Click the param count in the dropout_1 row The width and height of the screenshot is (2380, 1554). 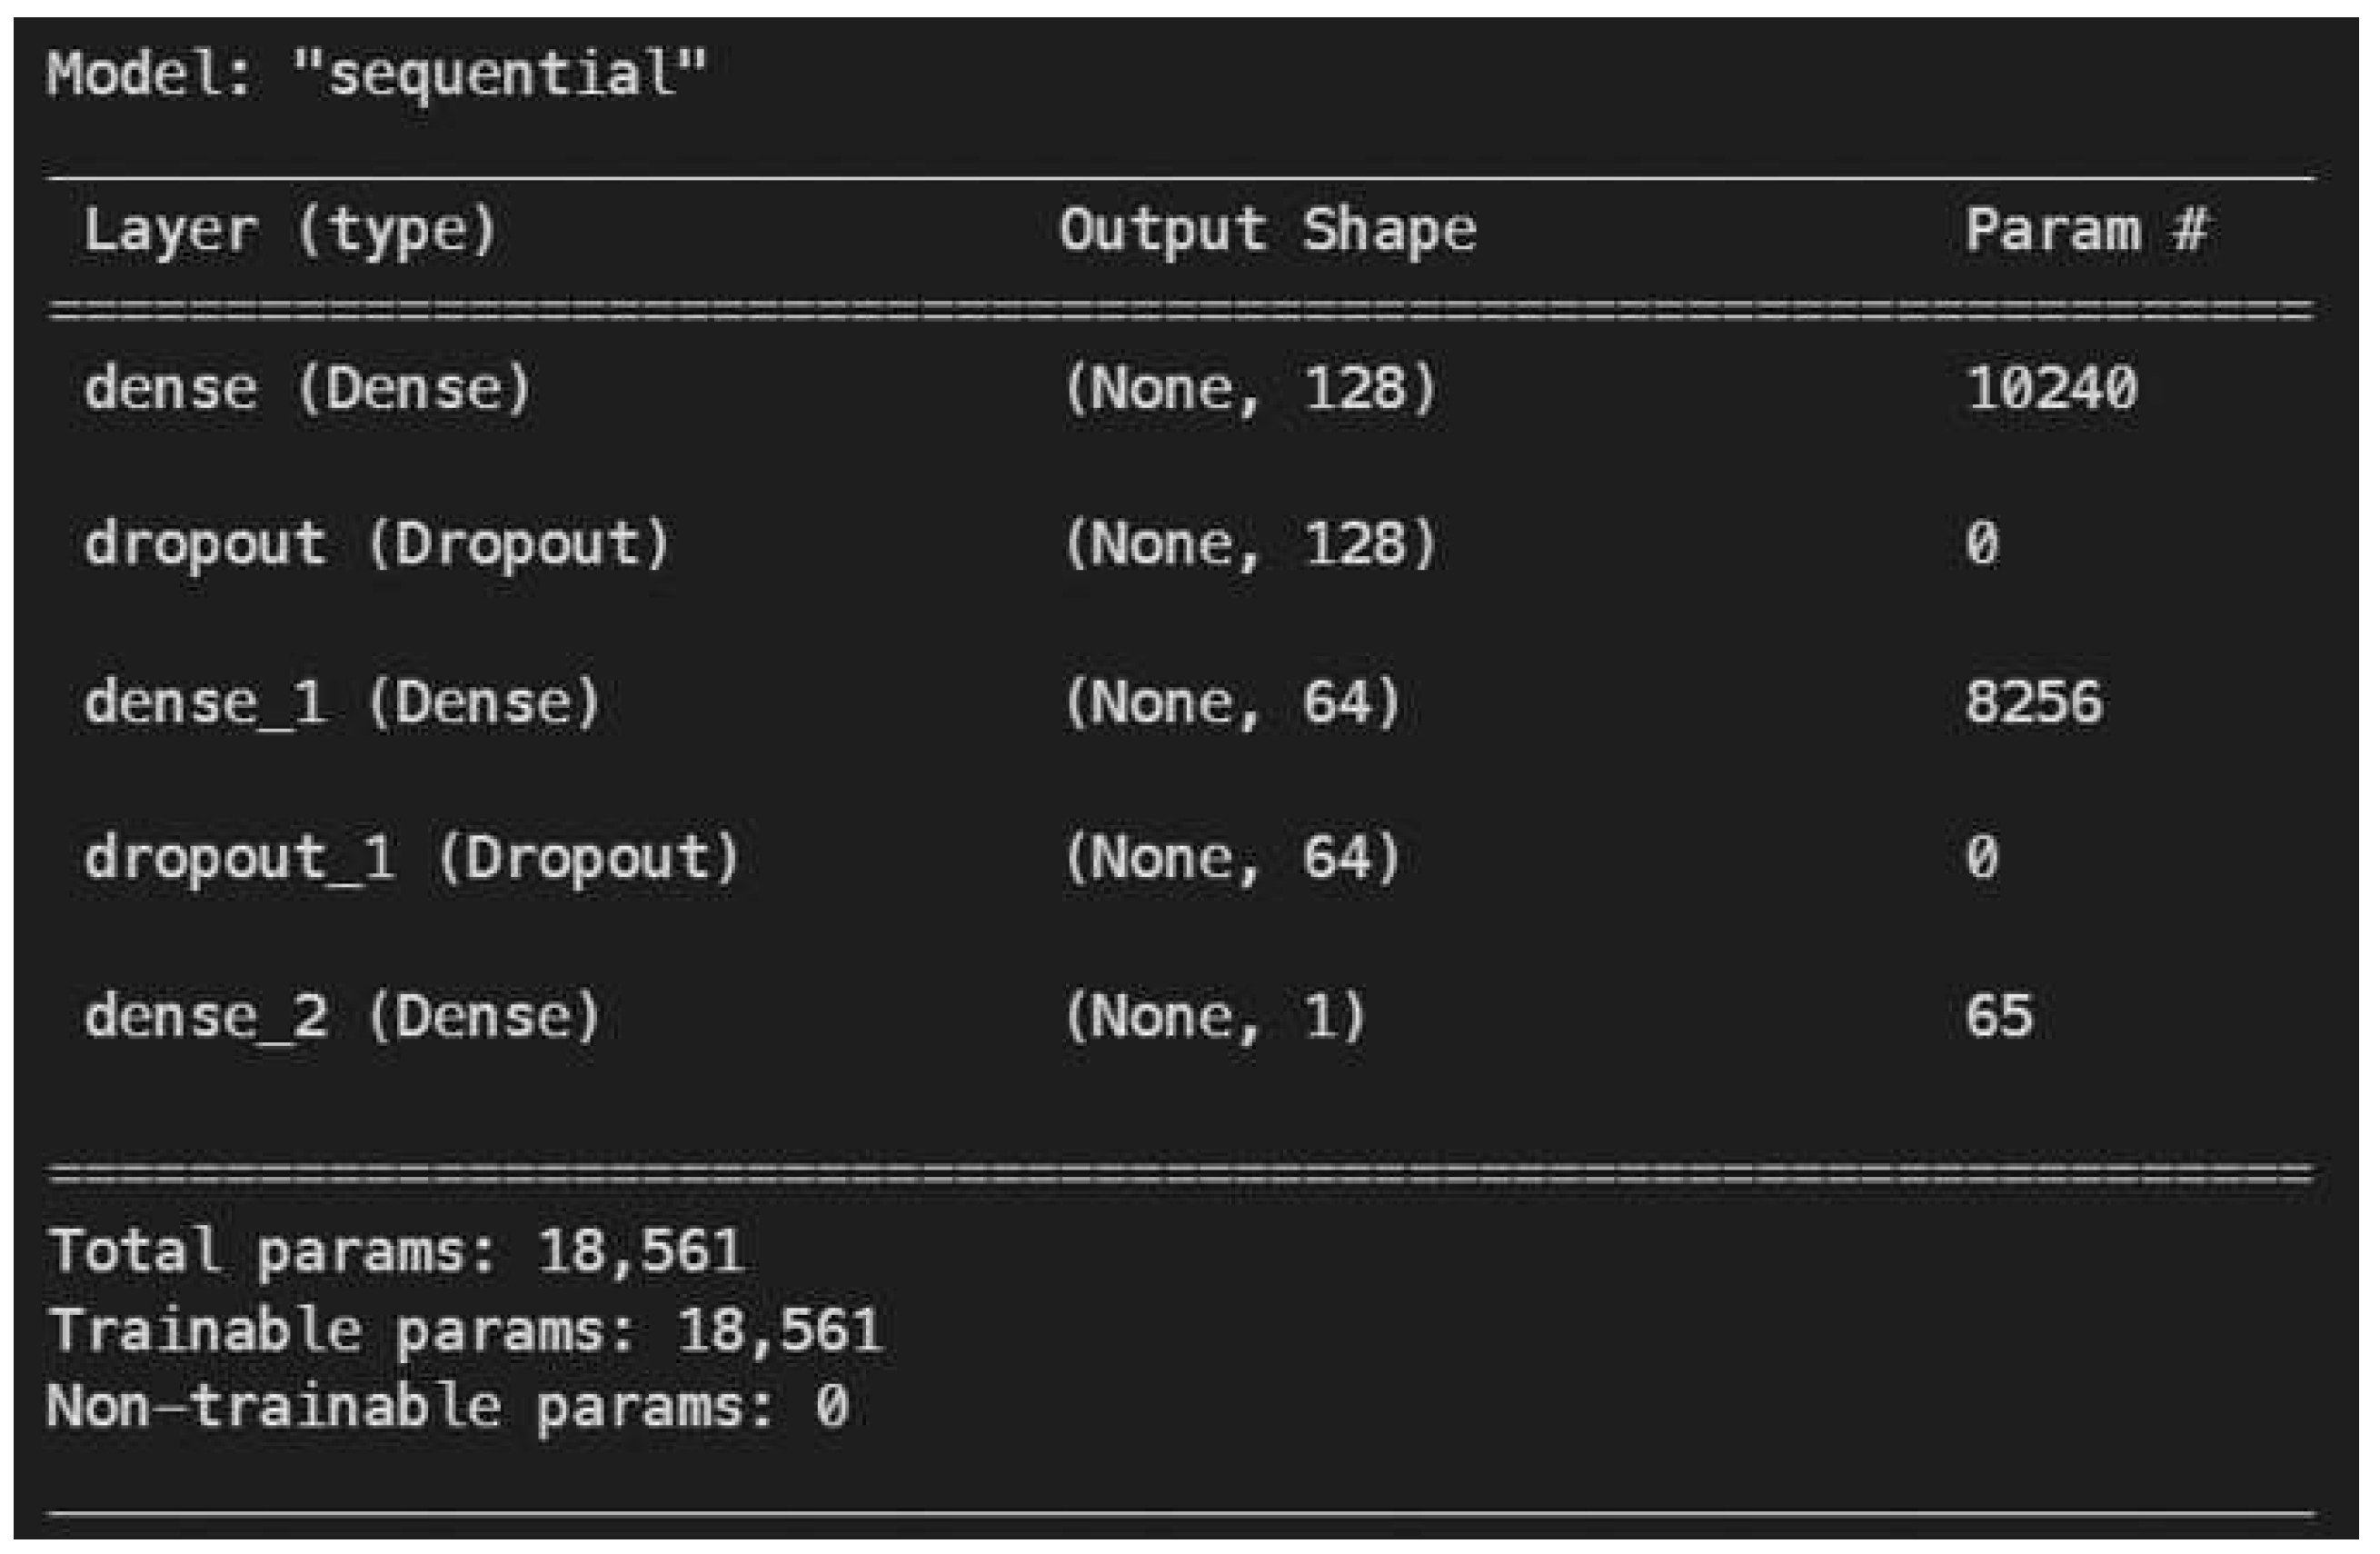1982,858
